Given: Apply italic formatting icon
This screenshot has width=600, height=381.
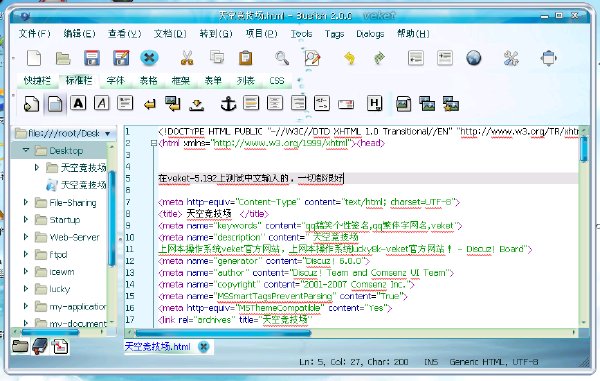Looking at the screenshot, I should tap(101, 103).
